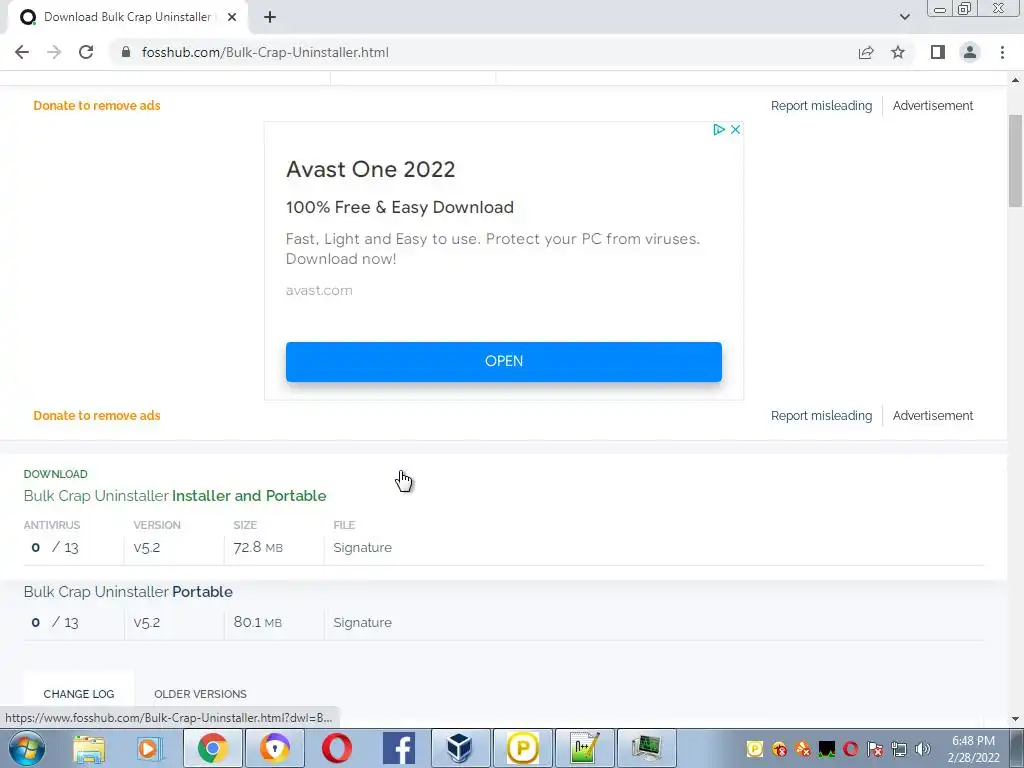Open the Action Center flag icon
This screenshot has width=1024, height=768.
pyautogui.click(x=875, y=748)
